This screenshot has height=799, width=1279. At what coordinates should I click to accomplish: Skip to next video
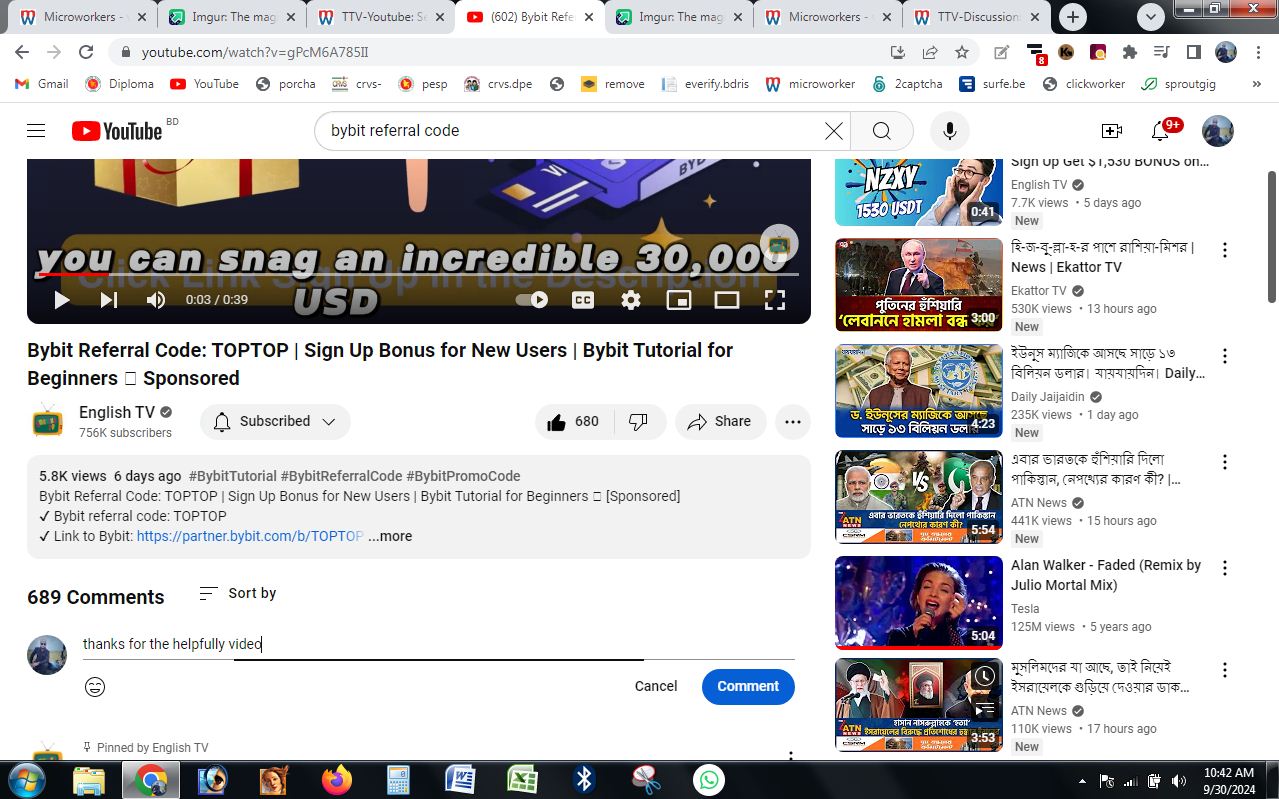click(x=109, y=299)
